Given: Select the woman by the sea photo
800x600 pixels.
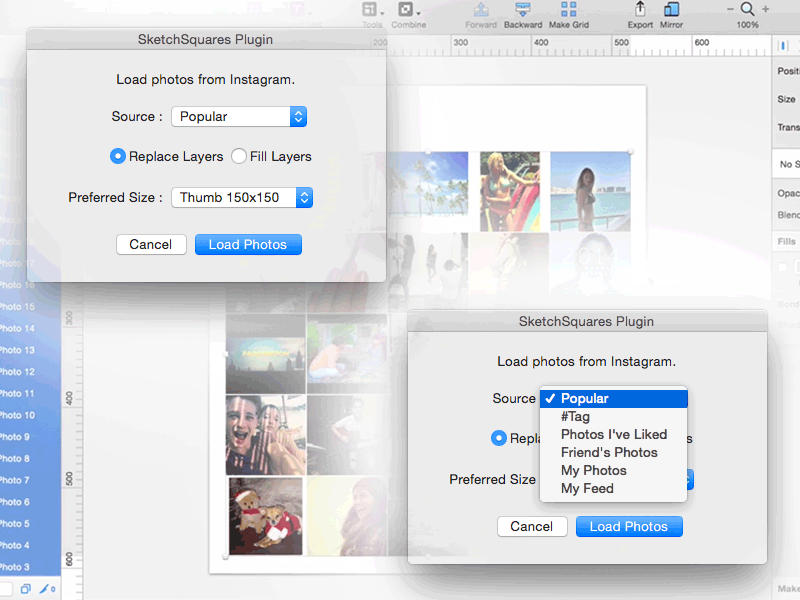Looking at the screenshot, I should pos(590,191).
